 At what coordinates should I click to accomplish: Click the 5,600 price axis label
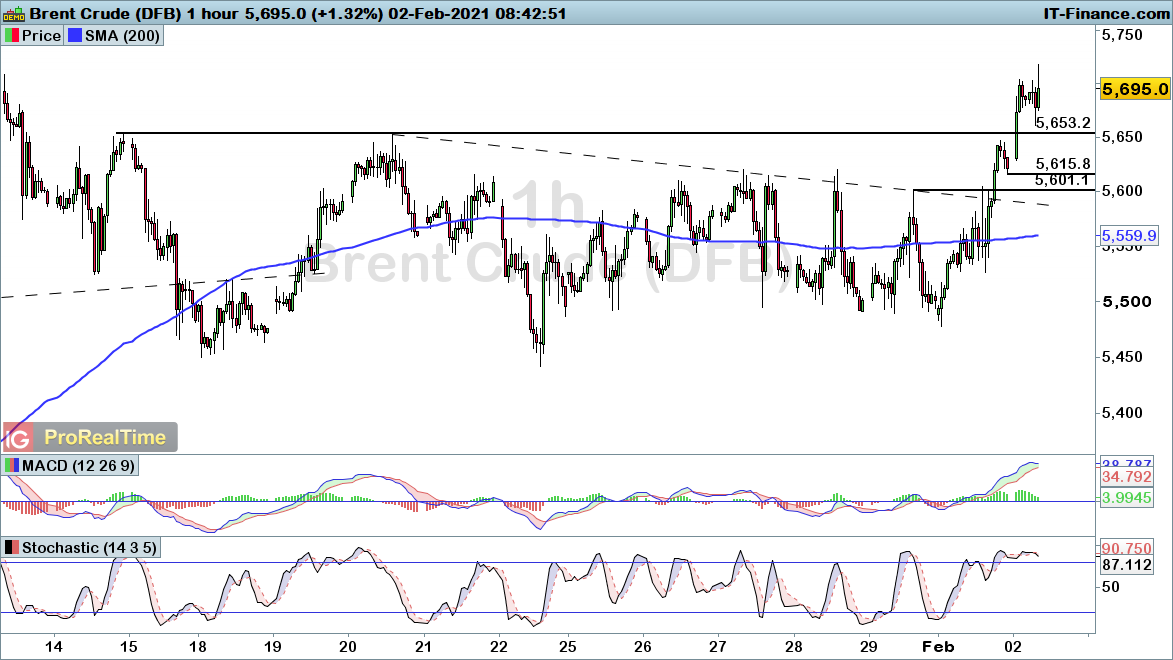[x=1122, y=191]
